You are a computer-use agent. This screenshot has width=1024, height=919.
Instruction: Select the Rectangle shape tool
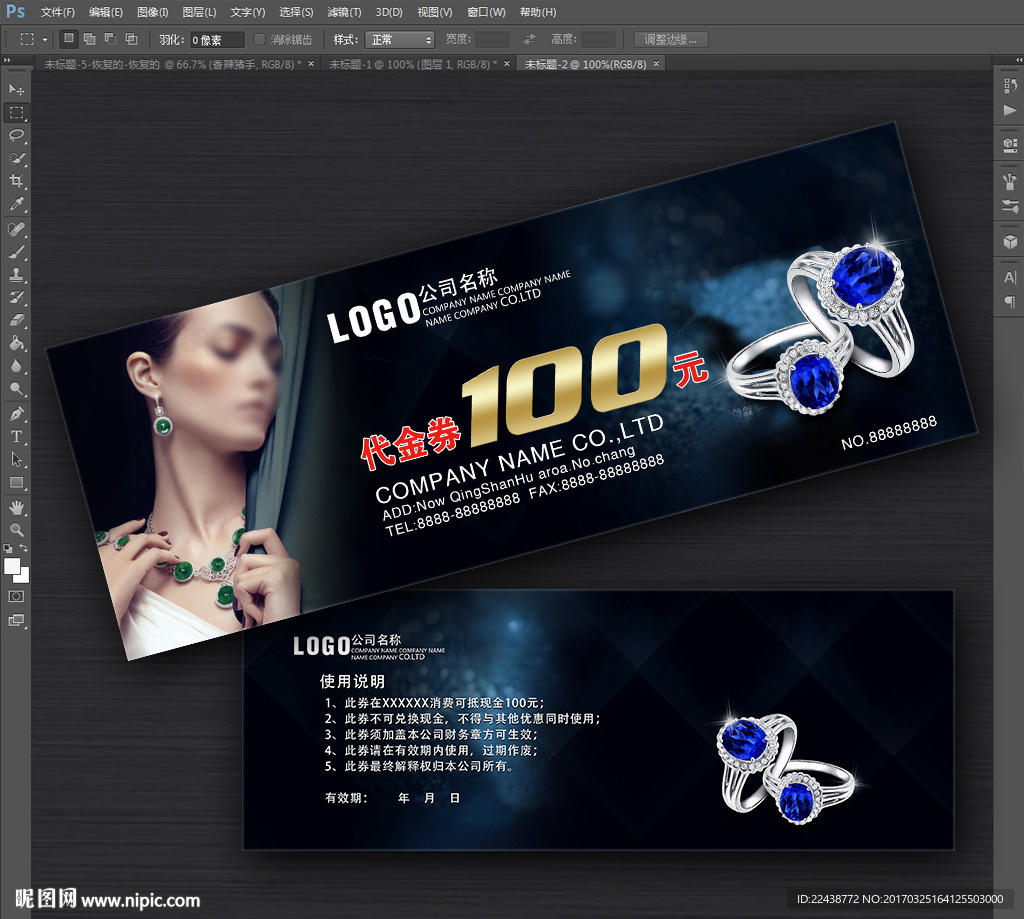tap(16, 483)
